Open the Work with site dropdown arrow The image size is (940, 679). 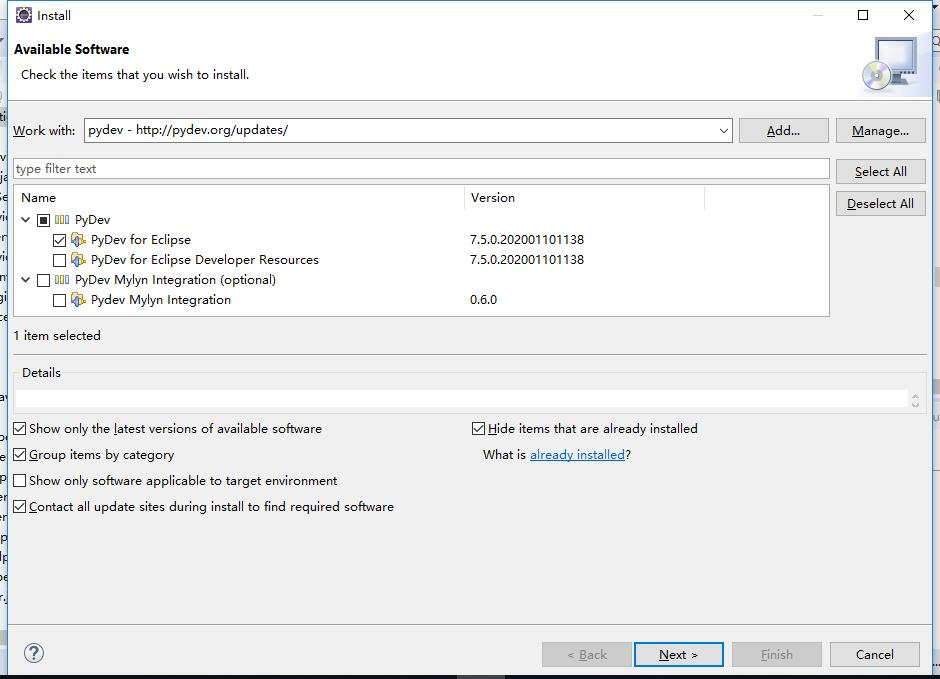[724, 131]
